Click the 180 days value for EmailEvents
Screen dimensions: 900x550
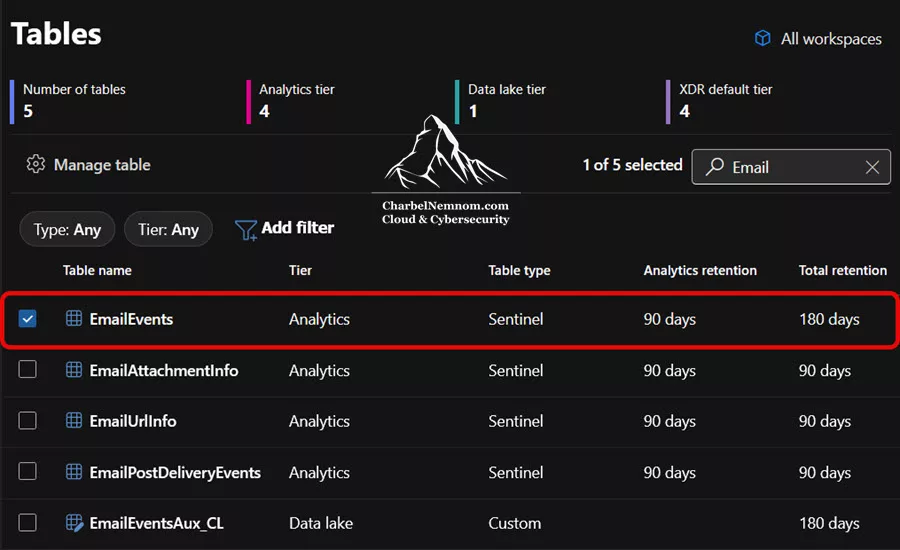click(x=829, y=319)
